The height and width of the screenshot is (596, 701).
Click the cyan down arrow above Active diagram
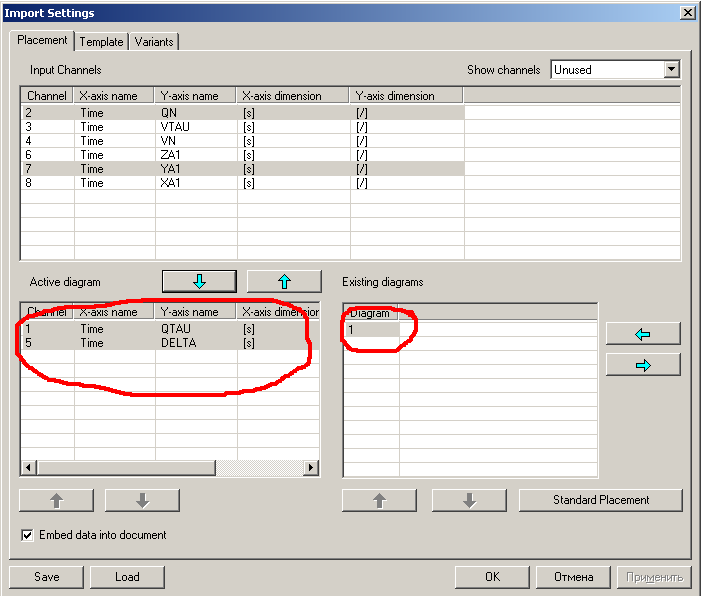199,281
